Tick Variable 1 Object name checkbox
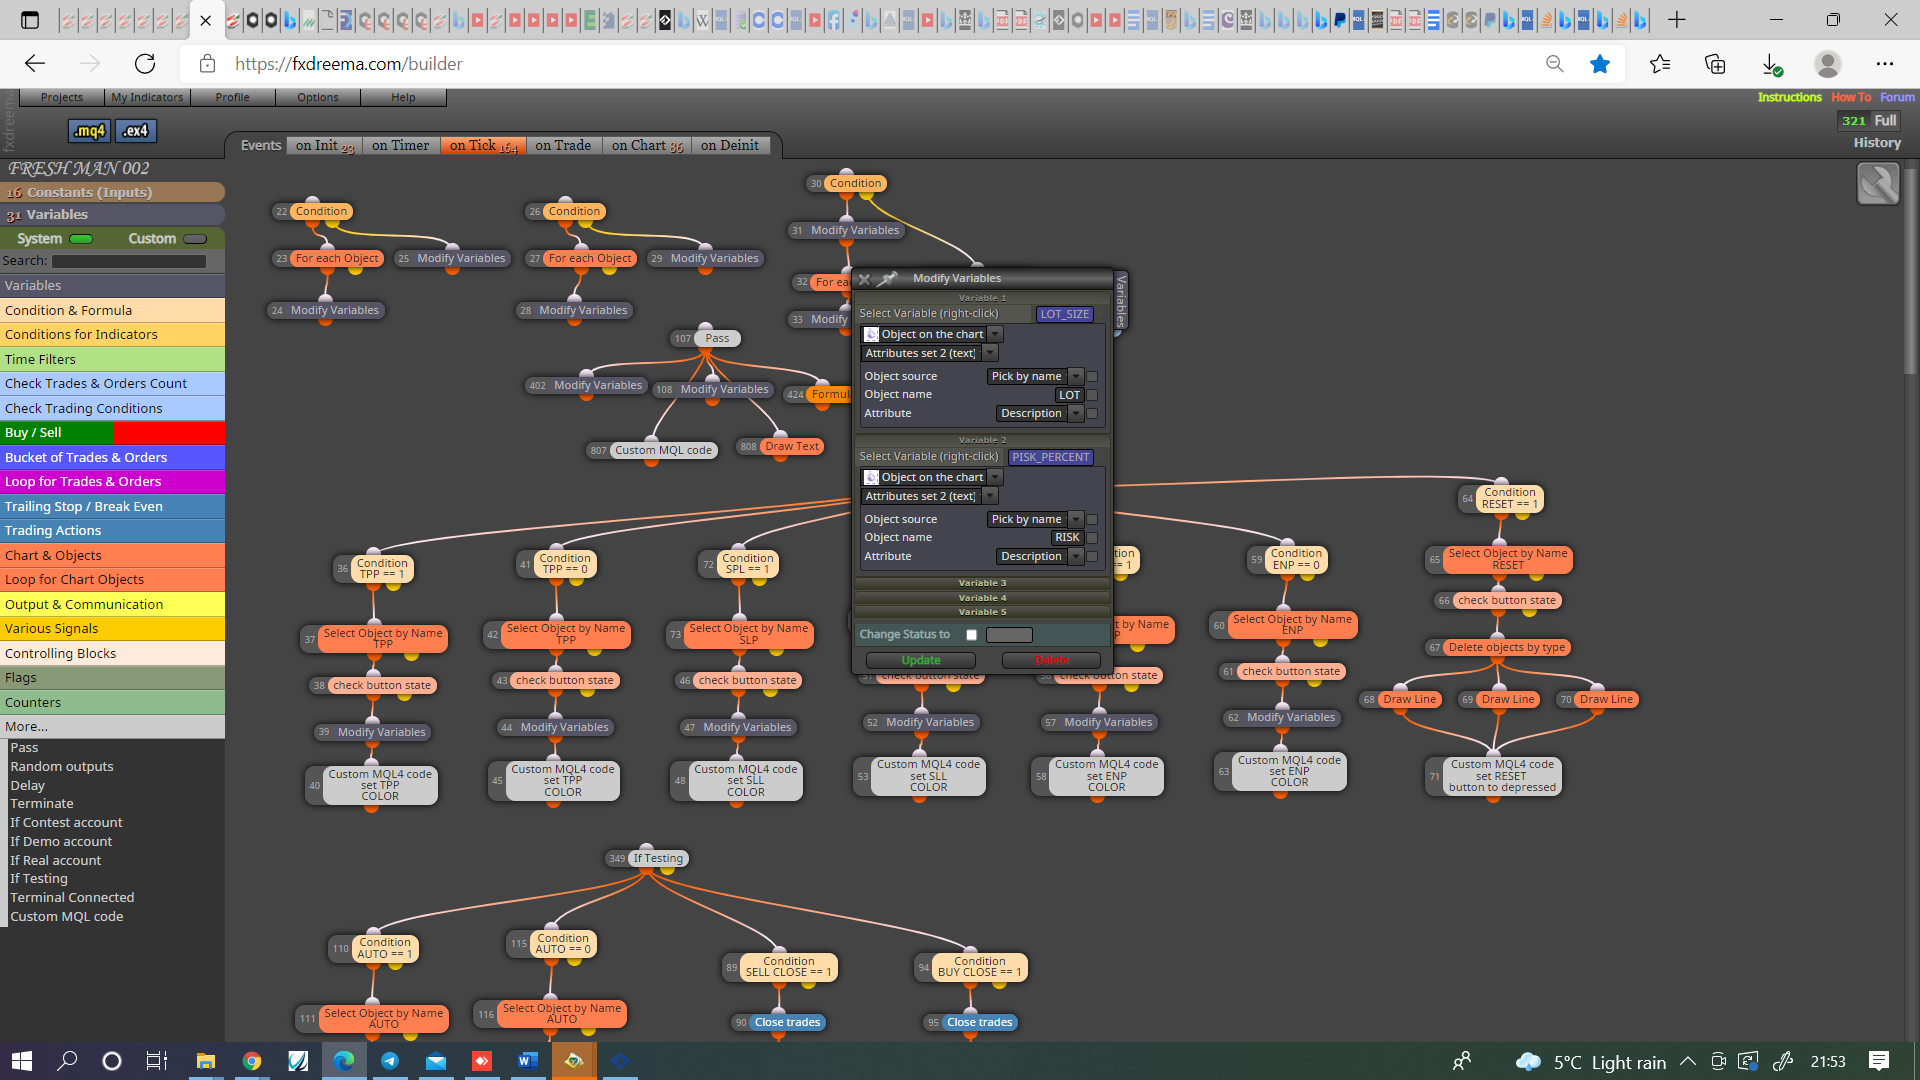The height and width of the screenshot is (1080, 1920). (1092, 395)
